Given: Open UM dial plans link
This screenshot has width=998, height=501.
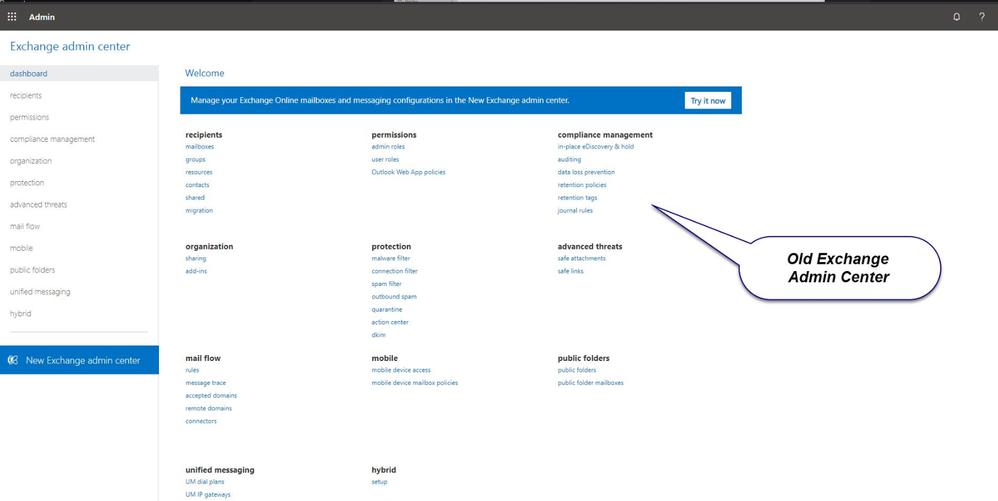Looking at the screenshot, I should coord(205,482).
